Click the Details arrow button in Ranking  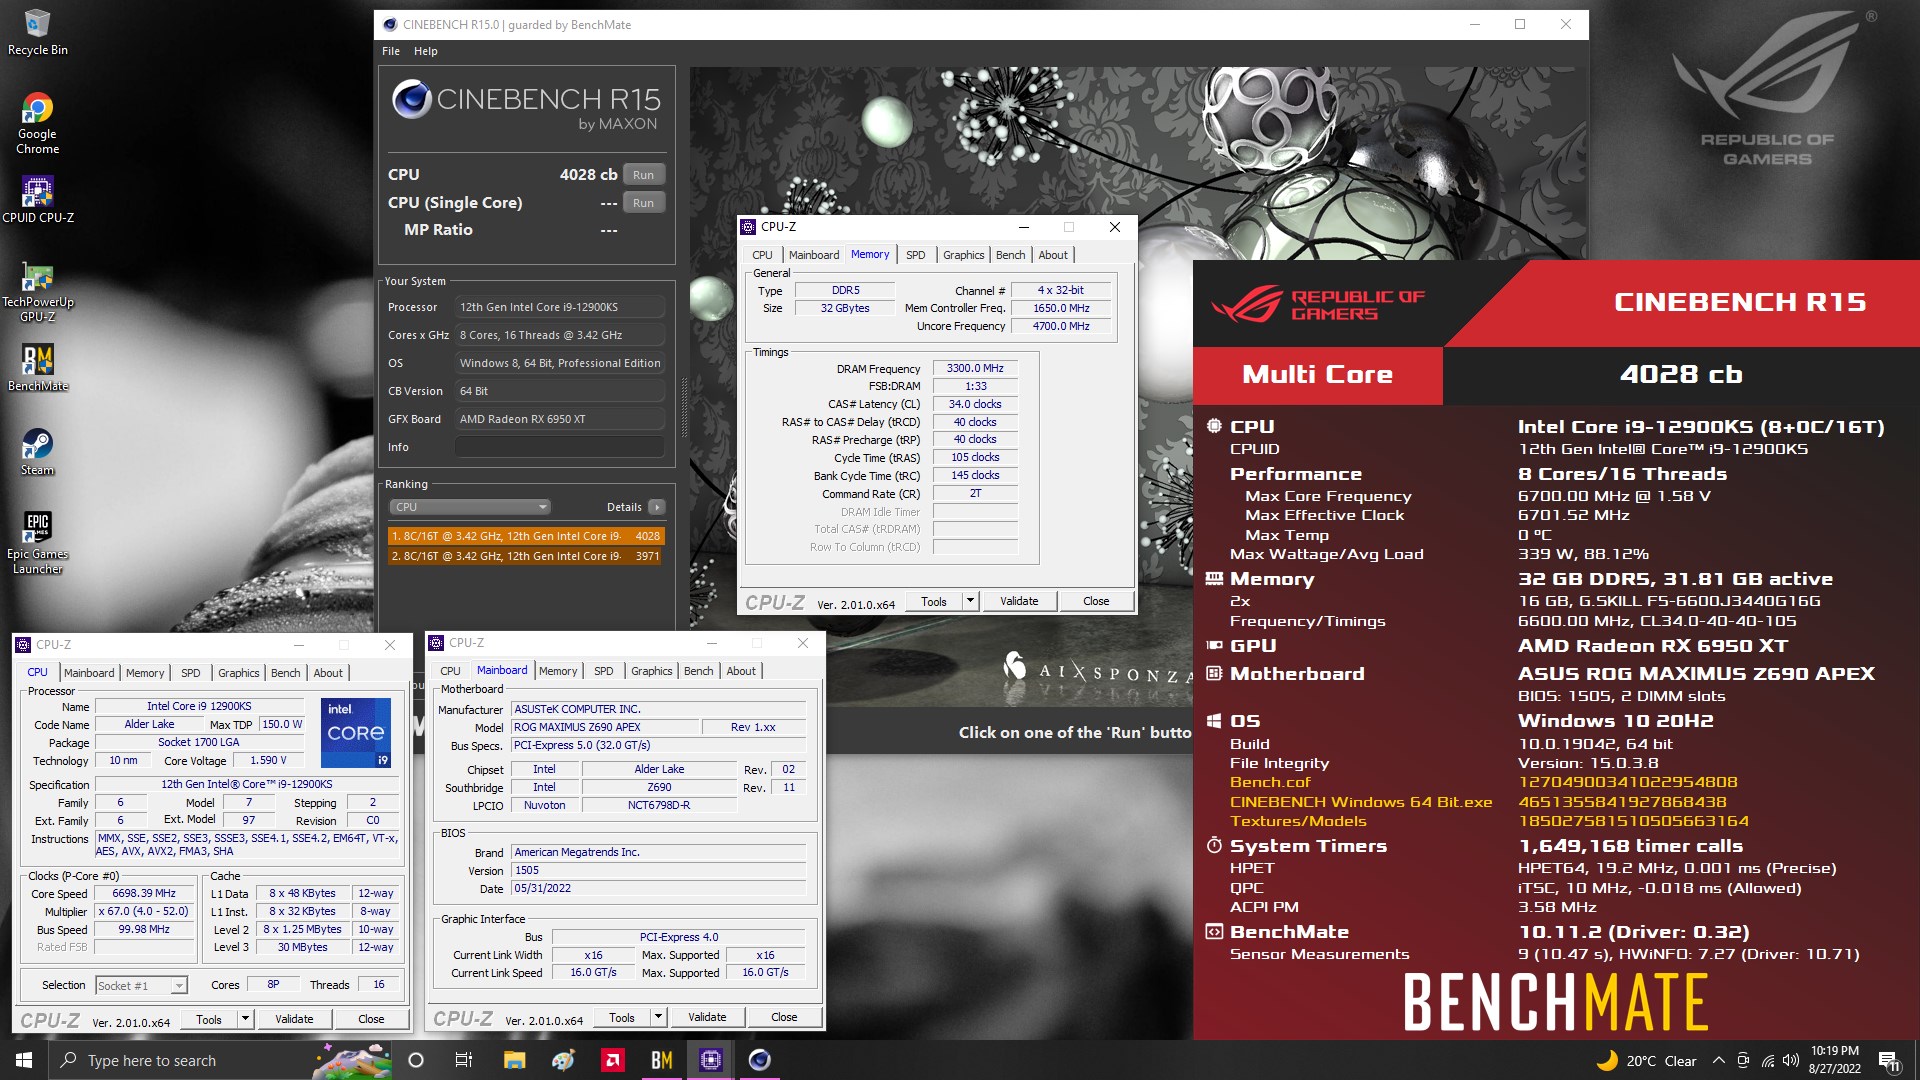pyautogui.click(x=657, y=507)
